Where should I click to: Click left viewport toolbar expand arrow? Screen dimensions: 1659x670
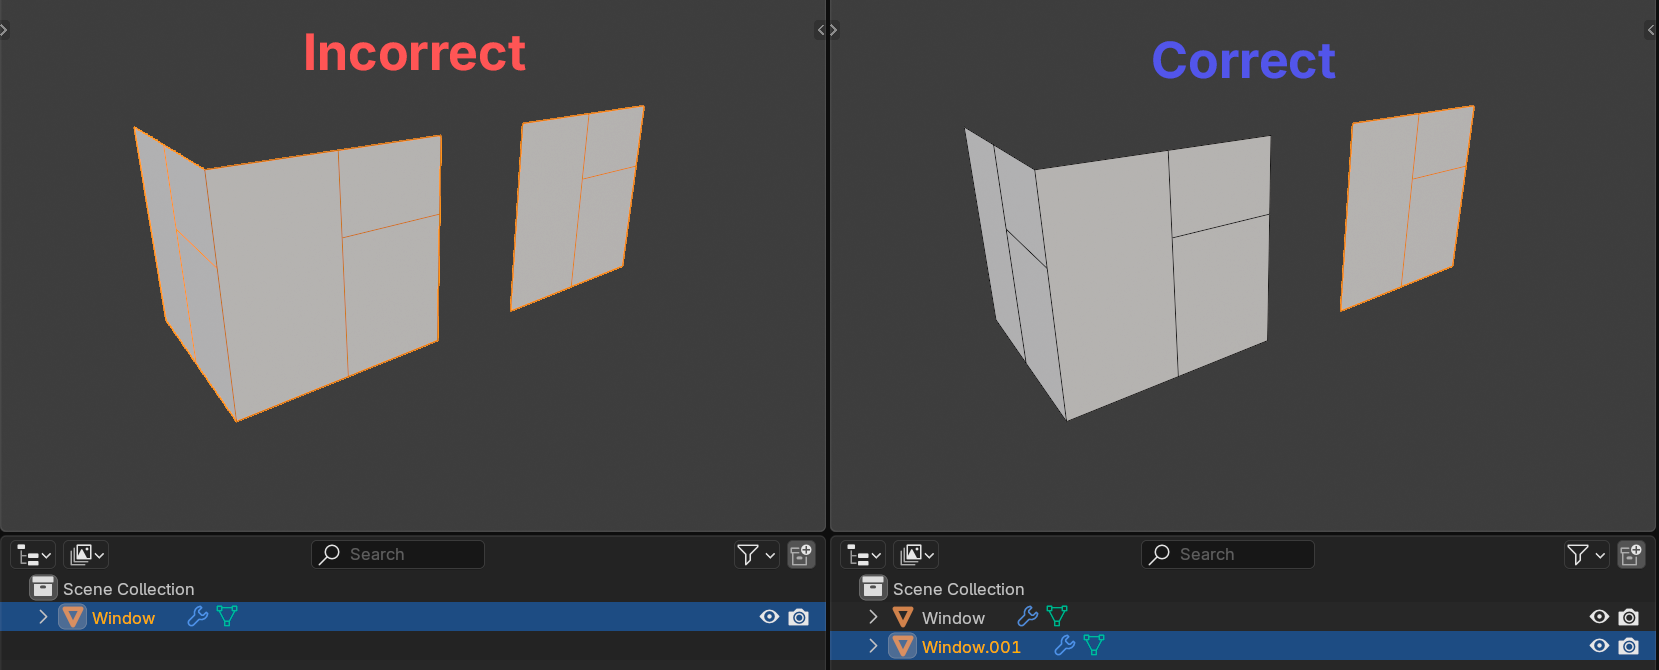4,30
